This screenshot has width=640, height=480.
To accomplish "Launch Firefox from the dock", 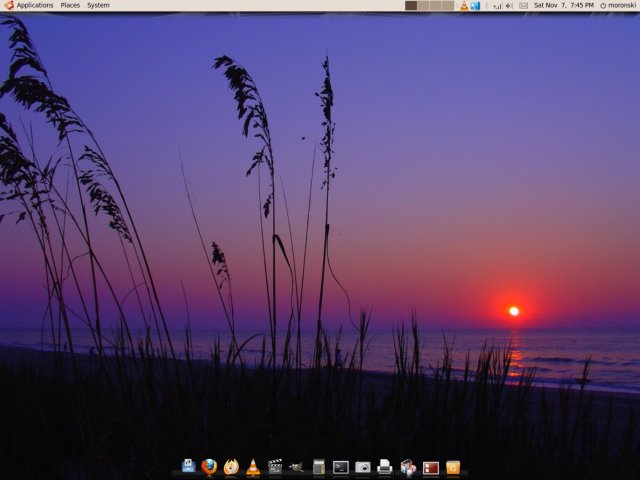I will click(x=209, y=467).
